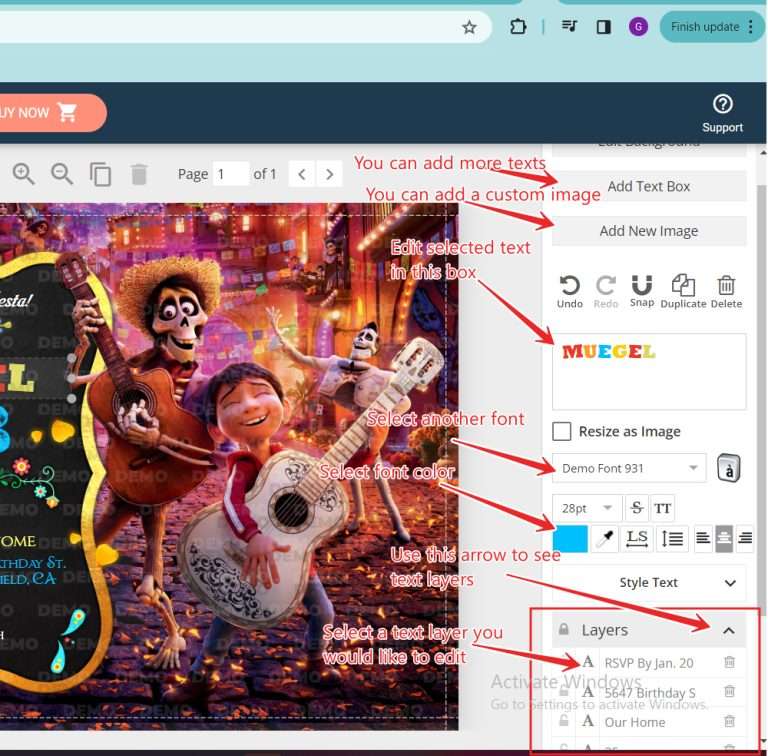Image resolution: width=768 pixels, height=756 pixels.
Task: Select the RSVP By Jan. 20 layer
Action: (648, 663)
